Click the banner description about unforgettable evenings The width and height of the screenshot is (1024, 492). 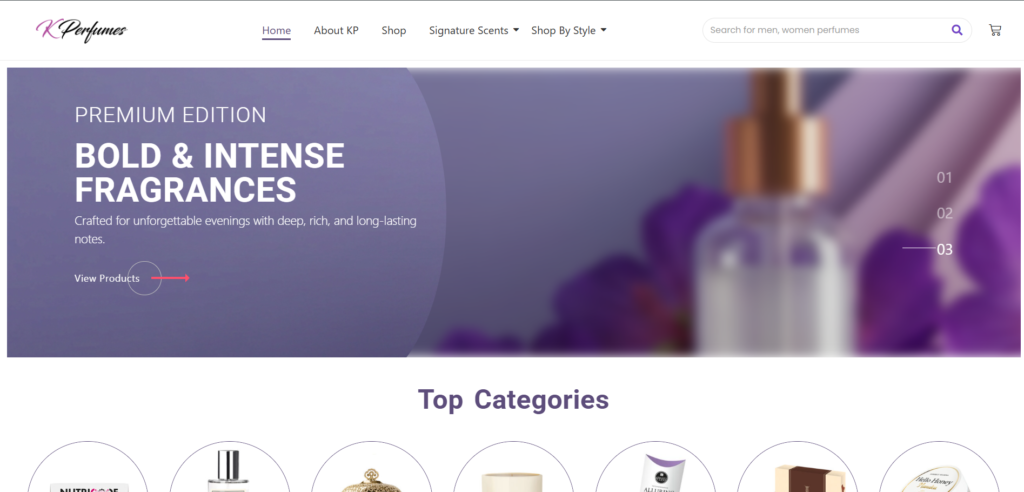click(245, 230)
